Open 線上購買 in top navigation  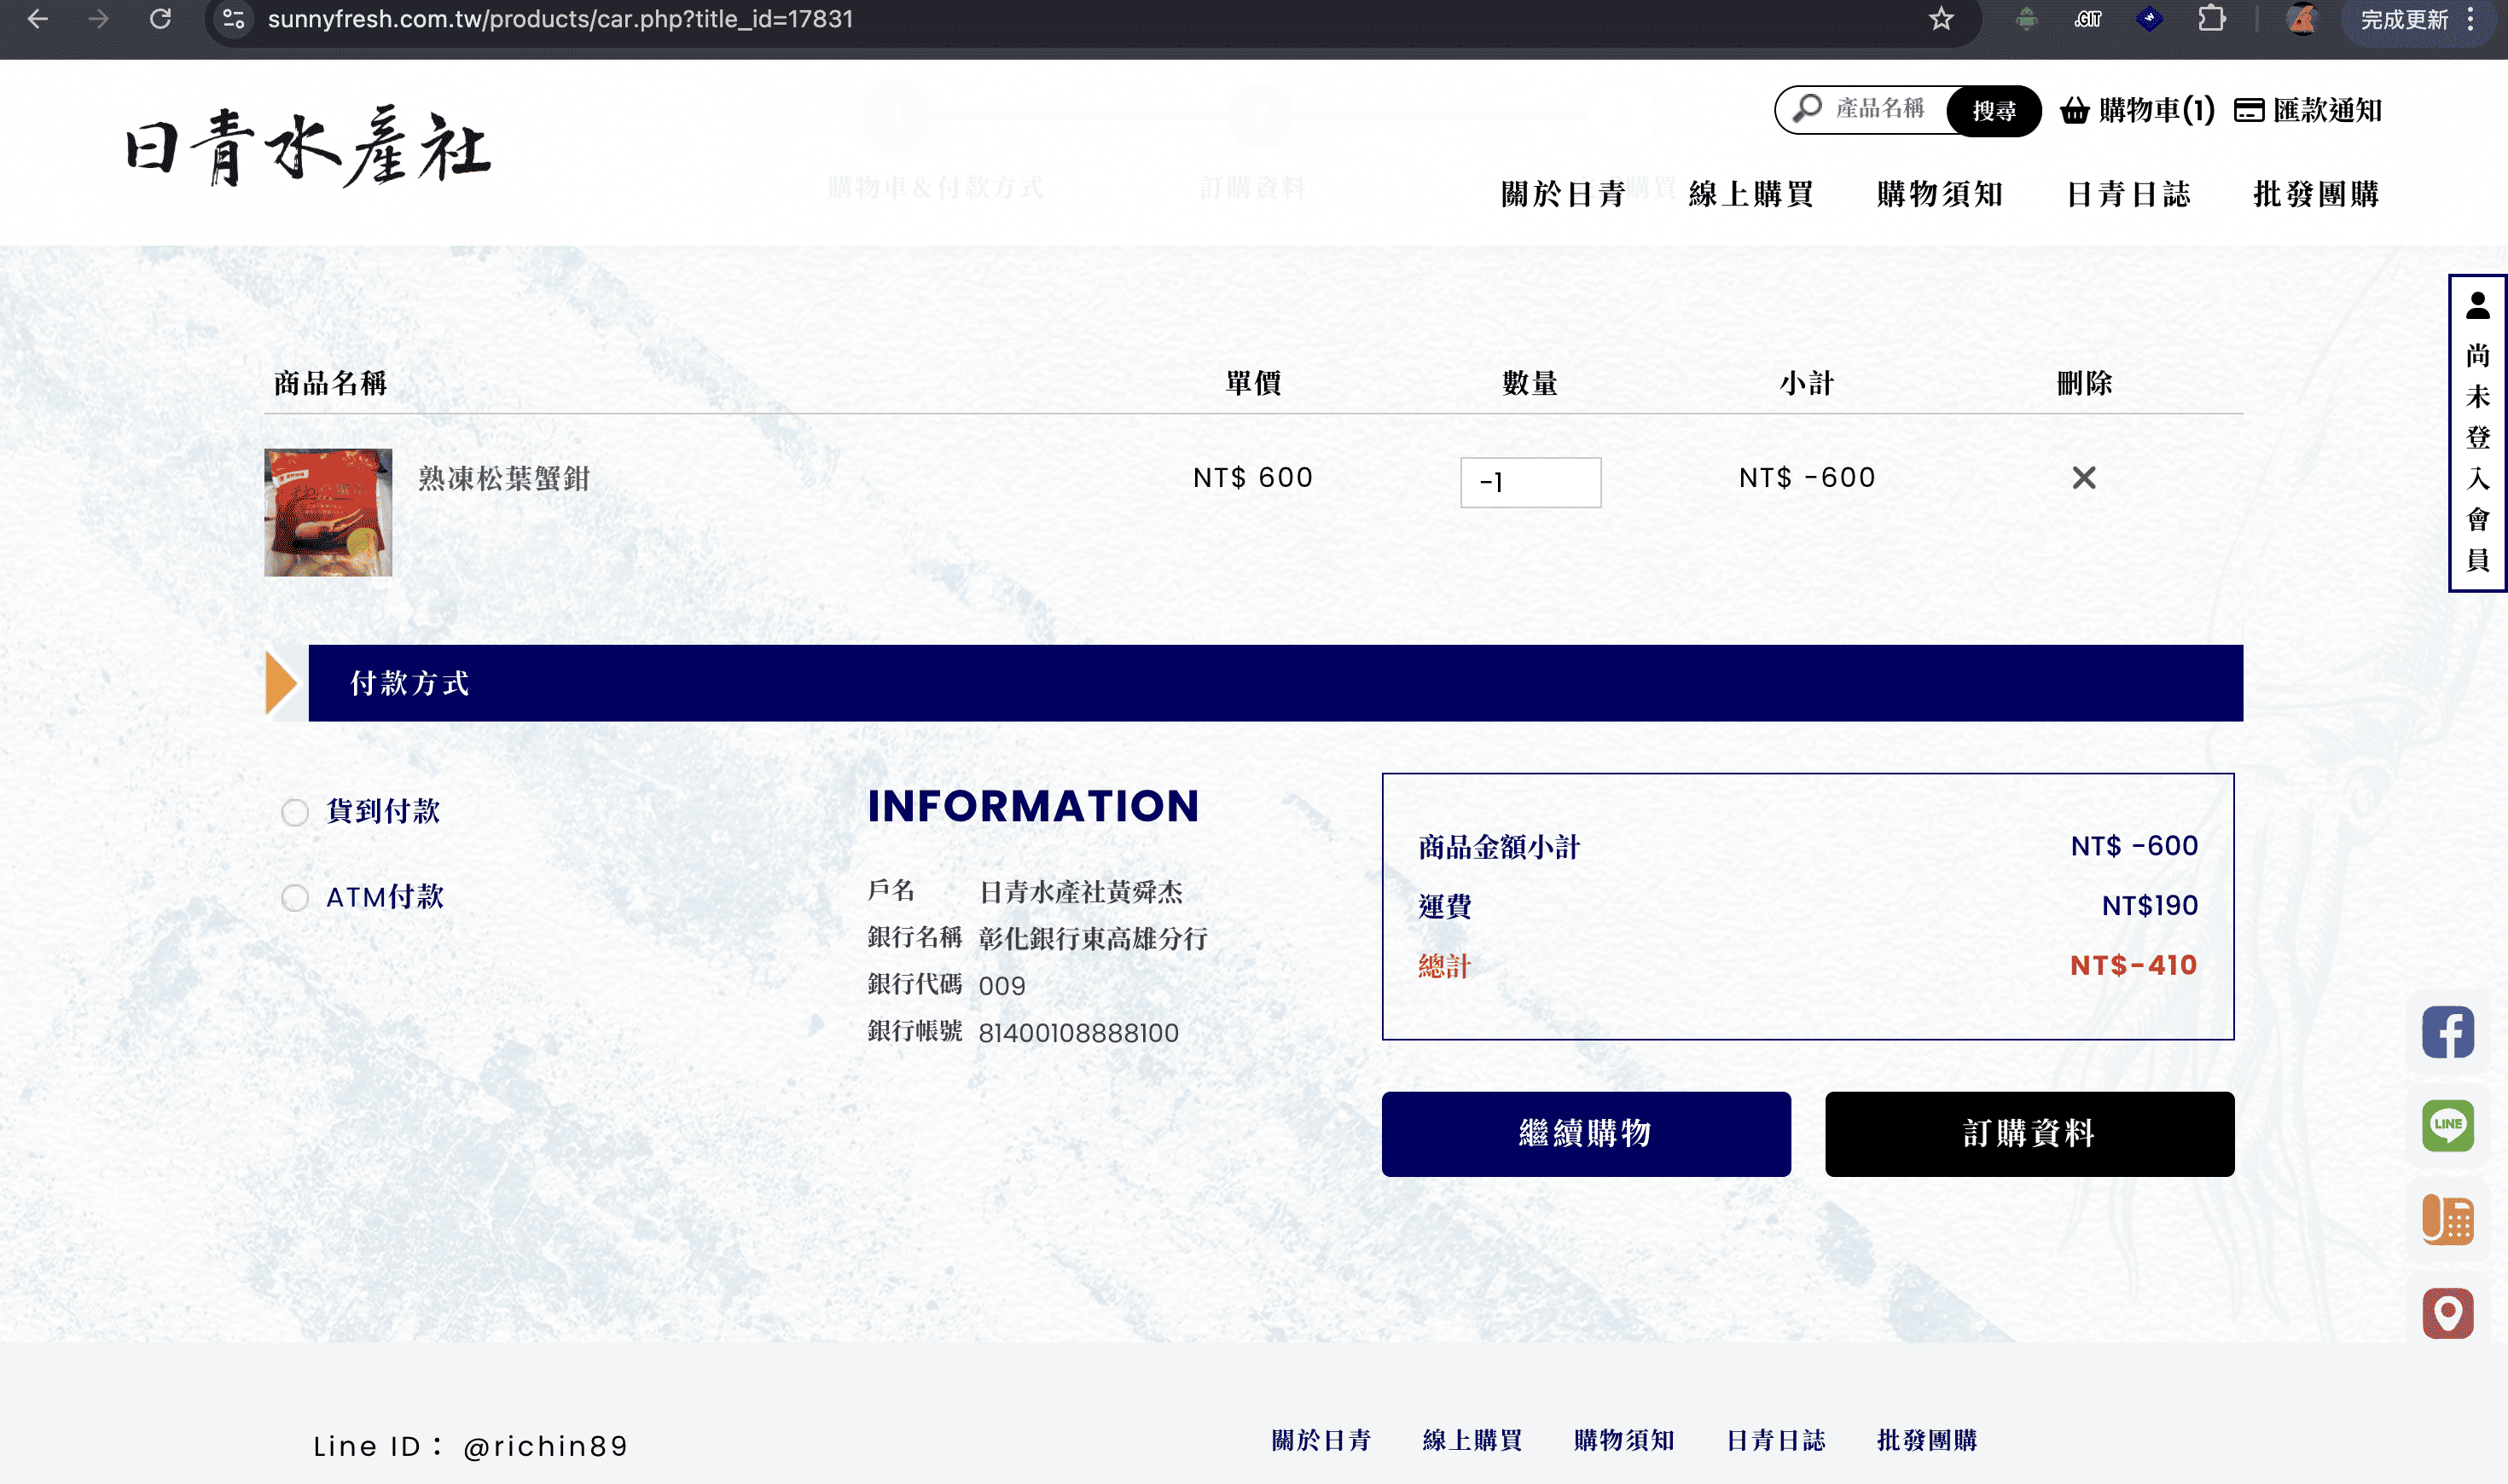coord(1752,194)
